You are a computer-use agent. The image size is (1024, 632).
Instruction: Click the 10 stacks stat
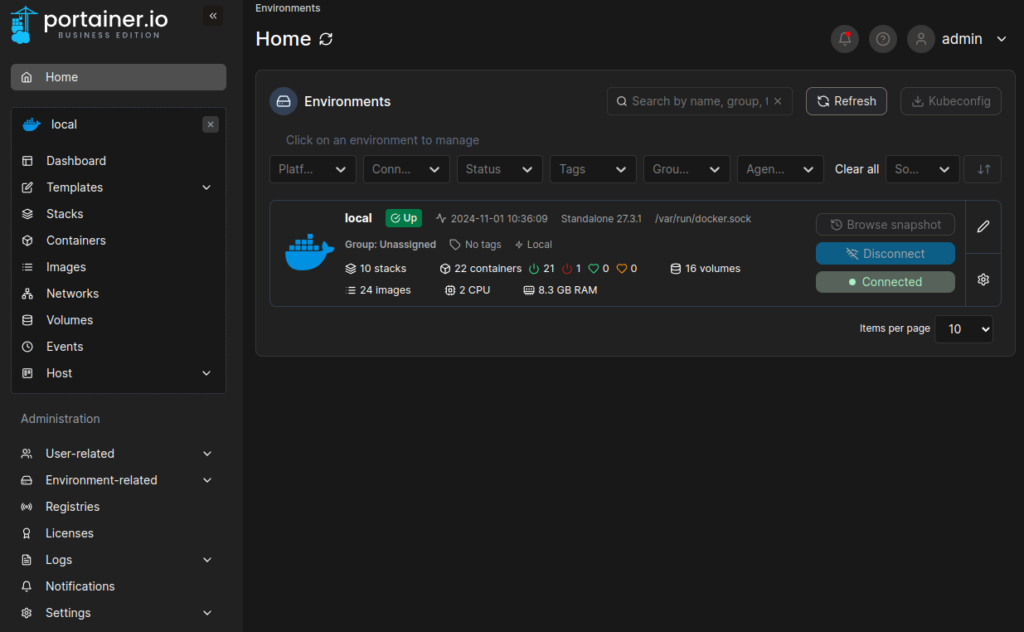click(x=376, y=268)
